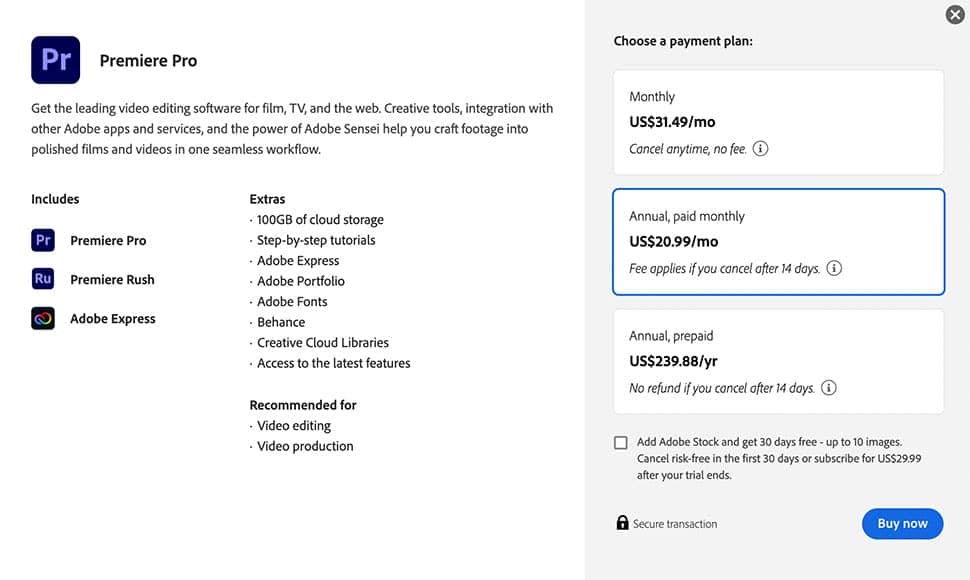Click the Adobe Portfolio extras entry
Image resolution: width=970 pixels, height=580 pixels.
tap(301, 281)
